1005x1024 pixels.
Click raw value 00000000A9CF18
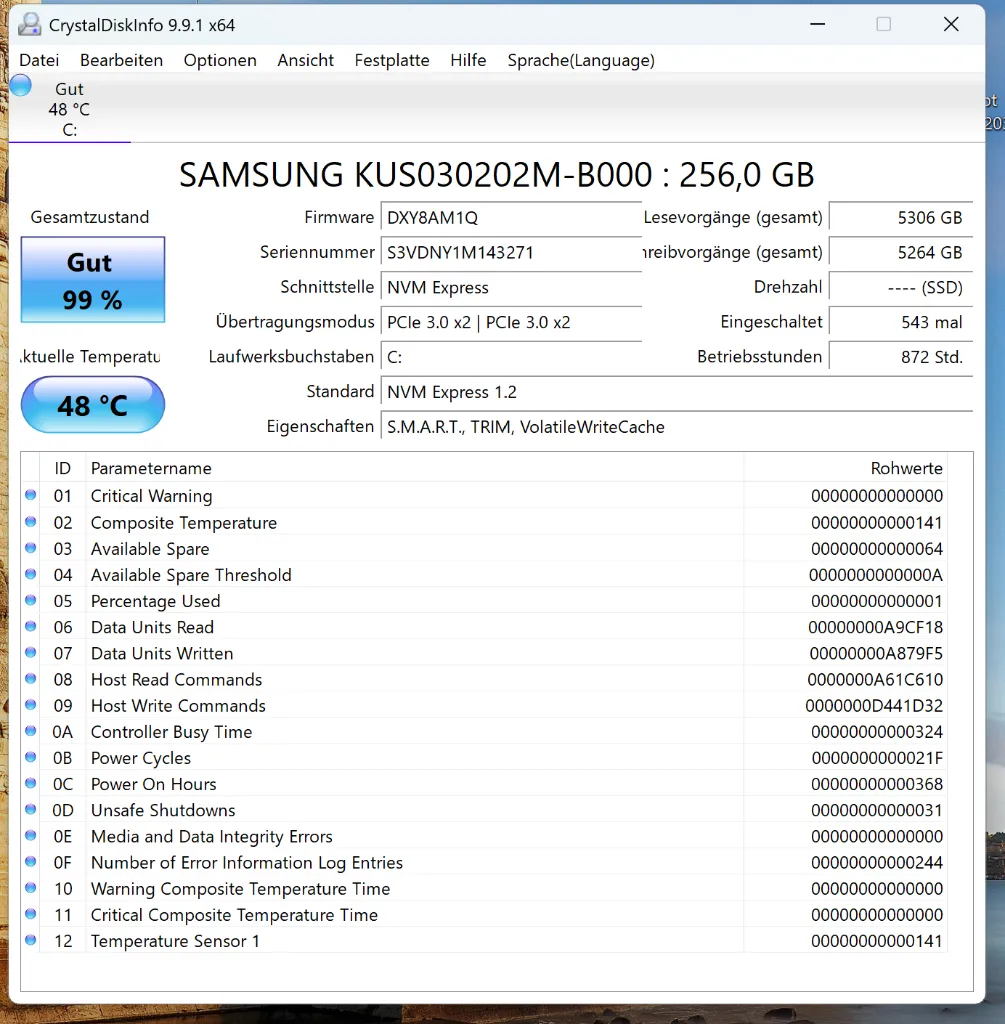click(875, 628)
